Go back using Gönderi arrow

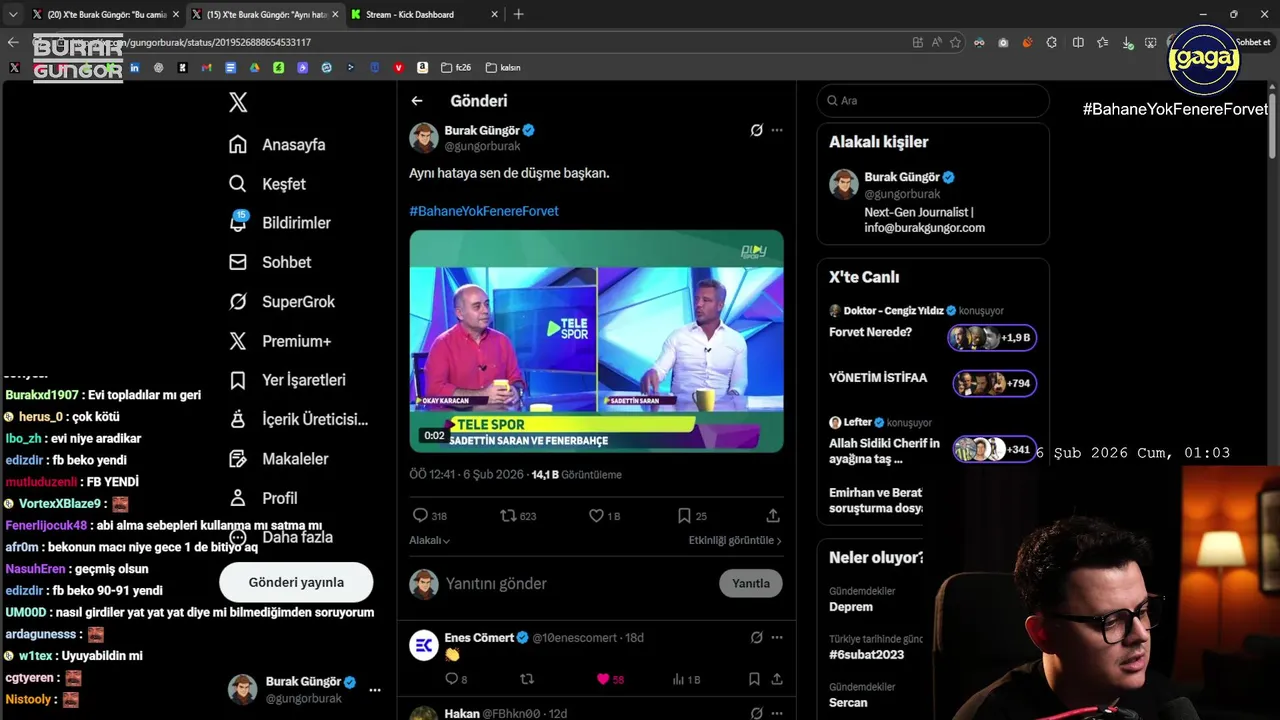[x=417, y=101]
